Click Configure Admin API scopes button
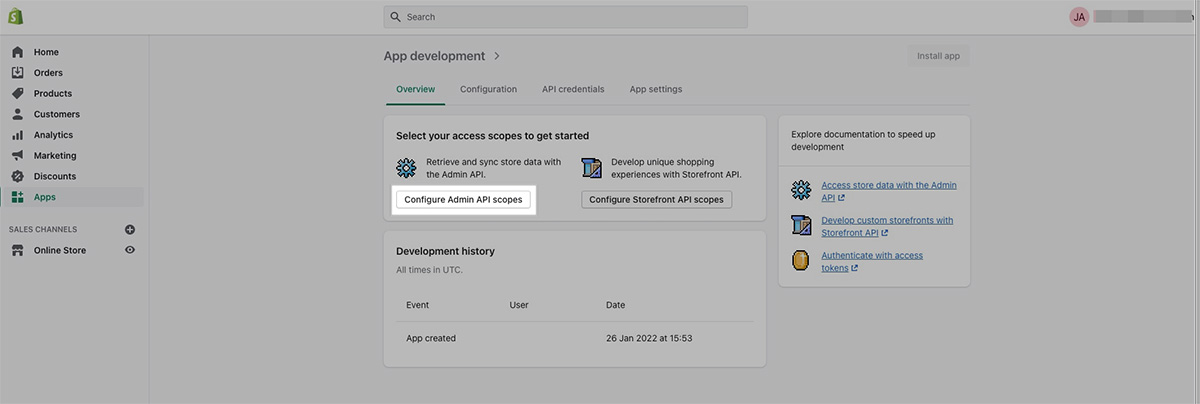 tap(463, 200)
